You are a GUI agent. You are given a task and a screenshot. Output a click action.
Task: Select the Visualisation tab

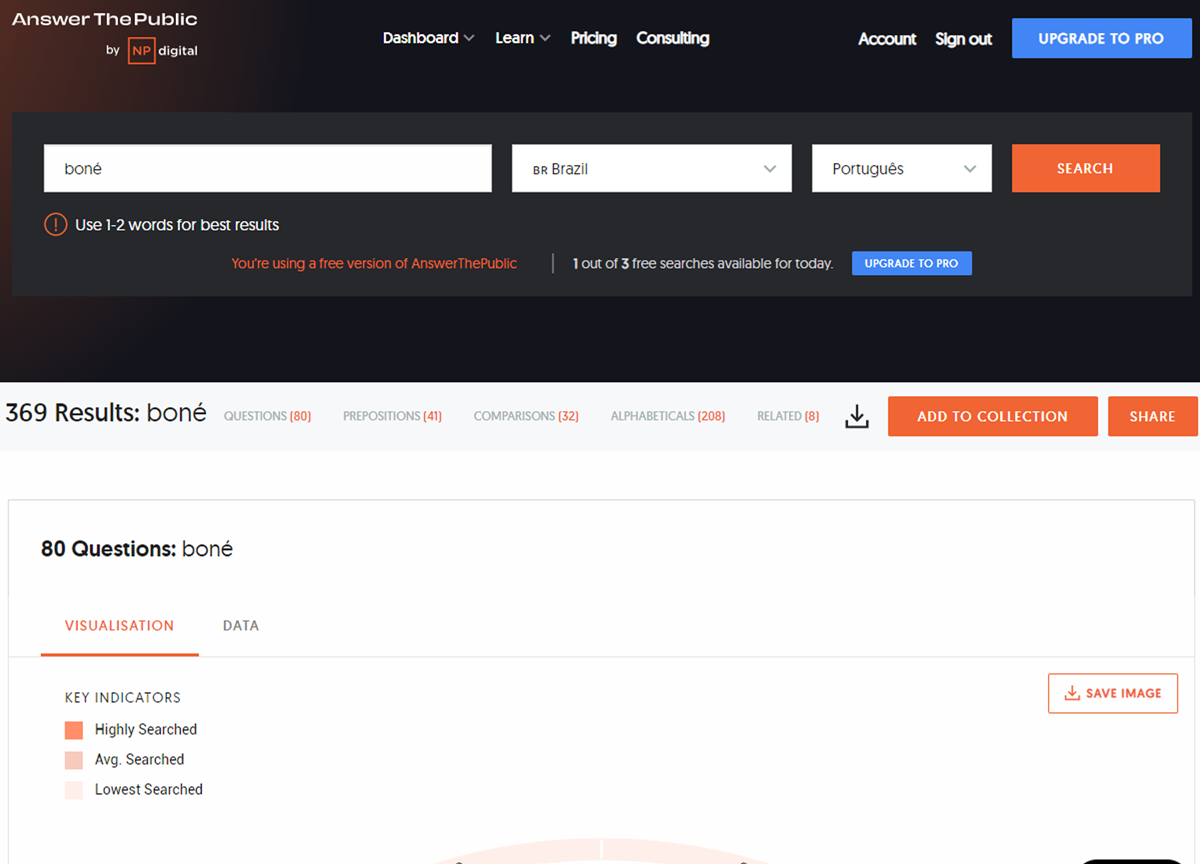119,626
